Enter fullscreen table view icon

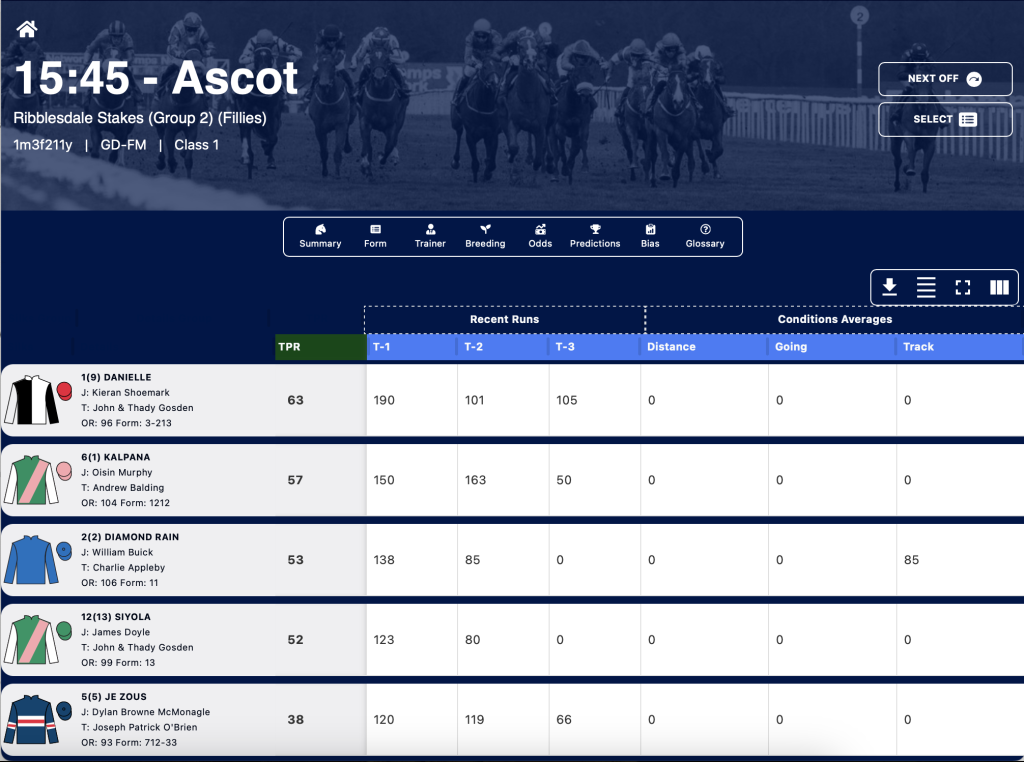963,287
